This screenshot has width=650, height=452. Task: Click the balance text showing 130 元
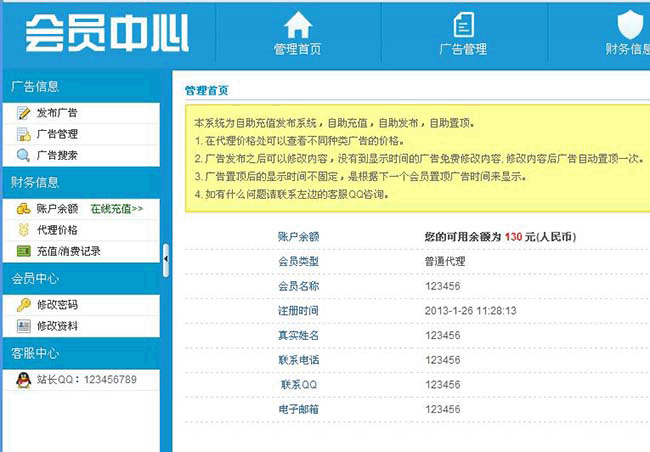(x=500, y=237)
